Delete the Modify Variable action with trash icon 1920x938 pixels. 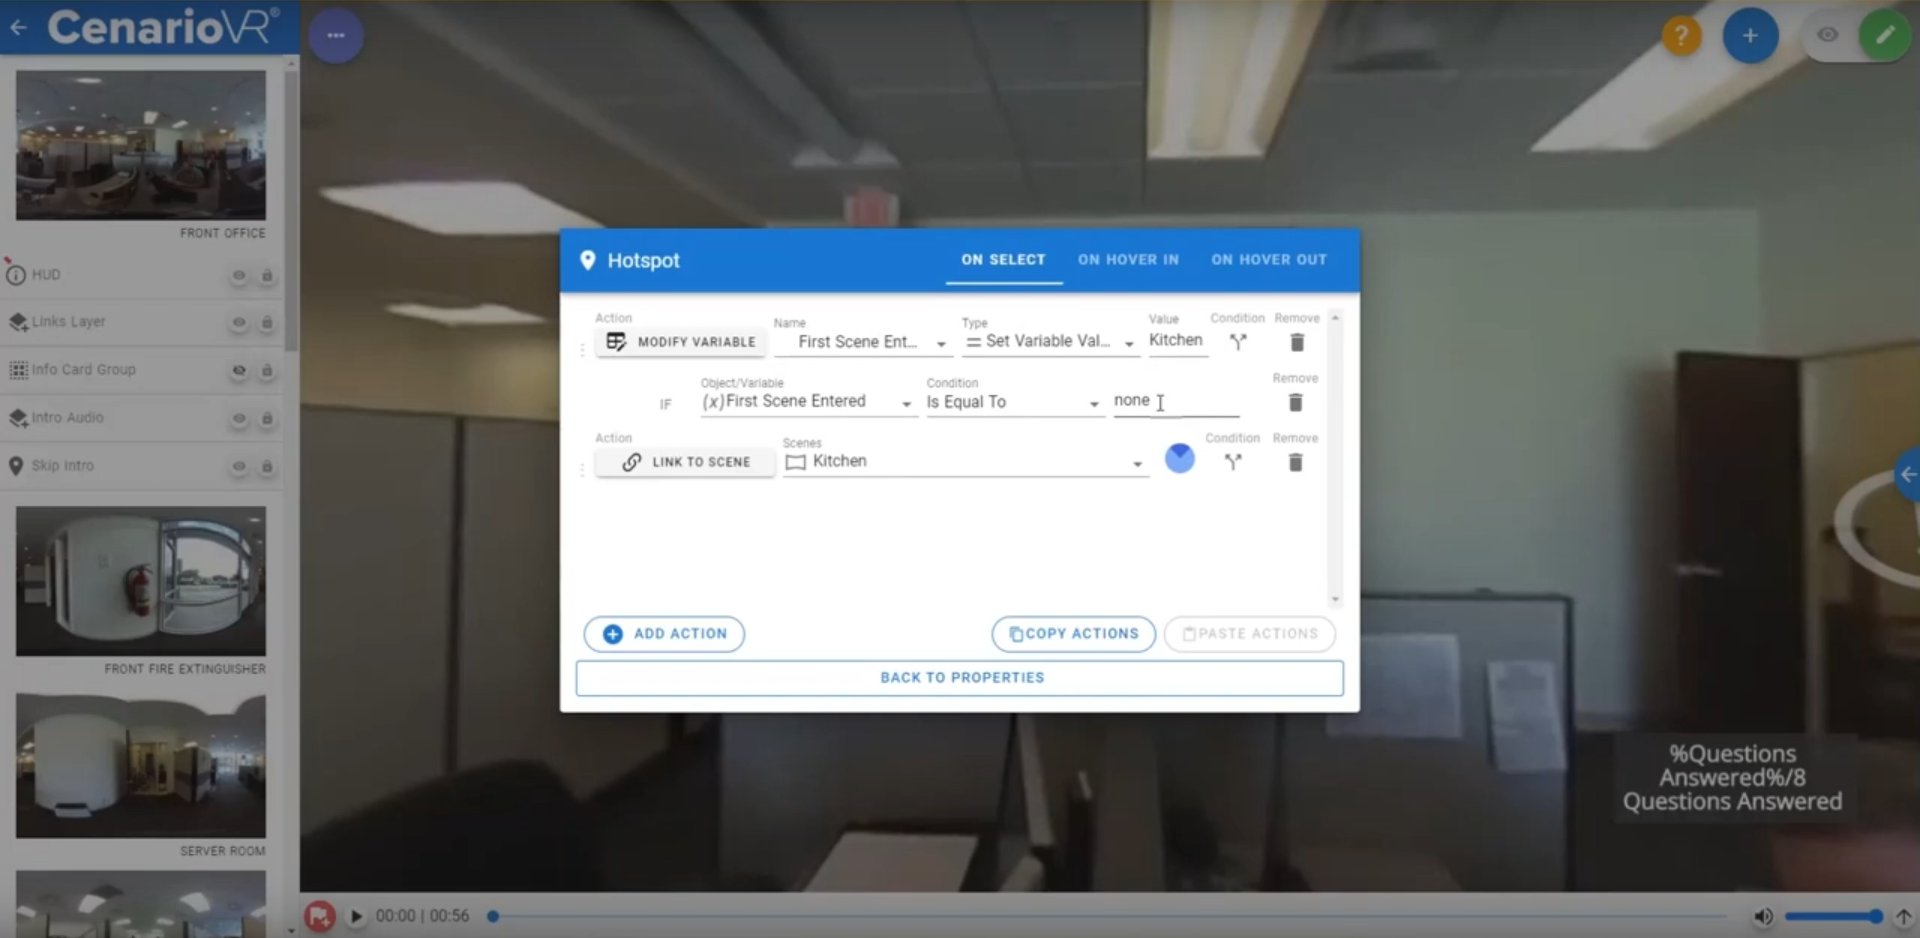coord(1297,343)
